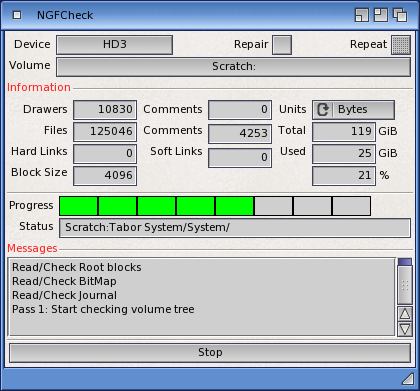The height and width of the screenshot is (391, 420).
Task: Click the Progress bar
Action: [215, 206]
